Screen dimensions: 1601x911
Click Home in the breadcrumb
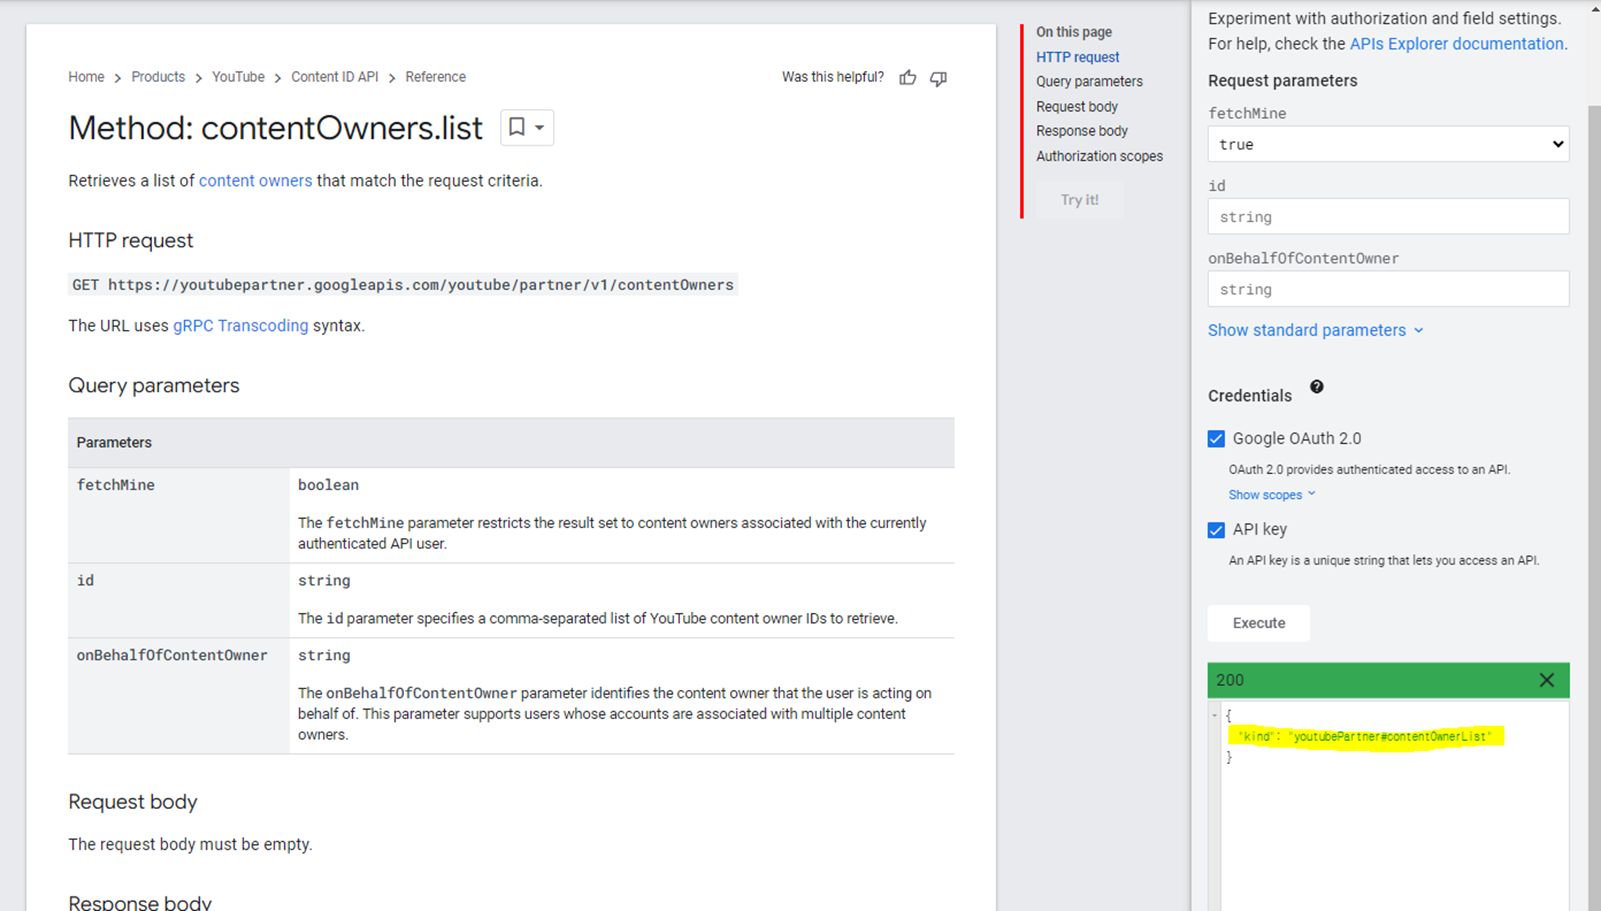pos(86,77)
